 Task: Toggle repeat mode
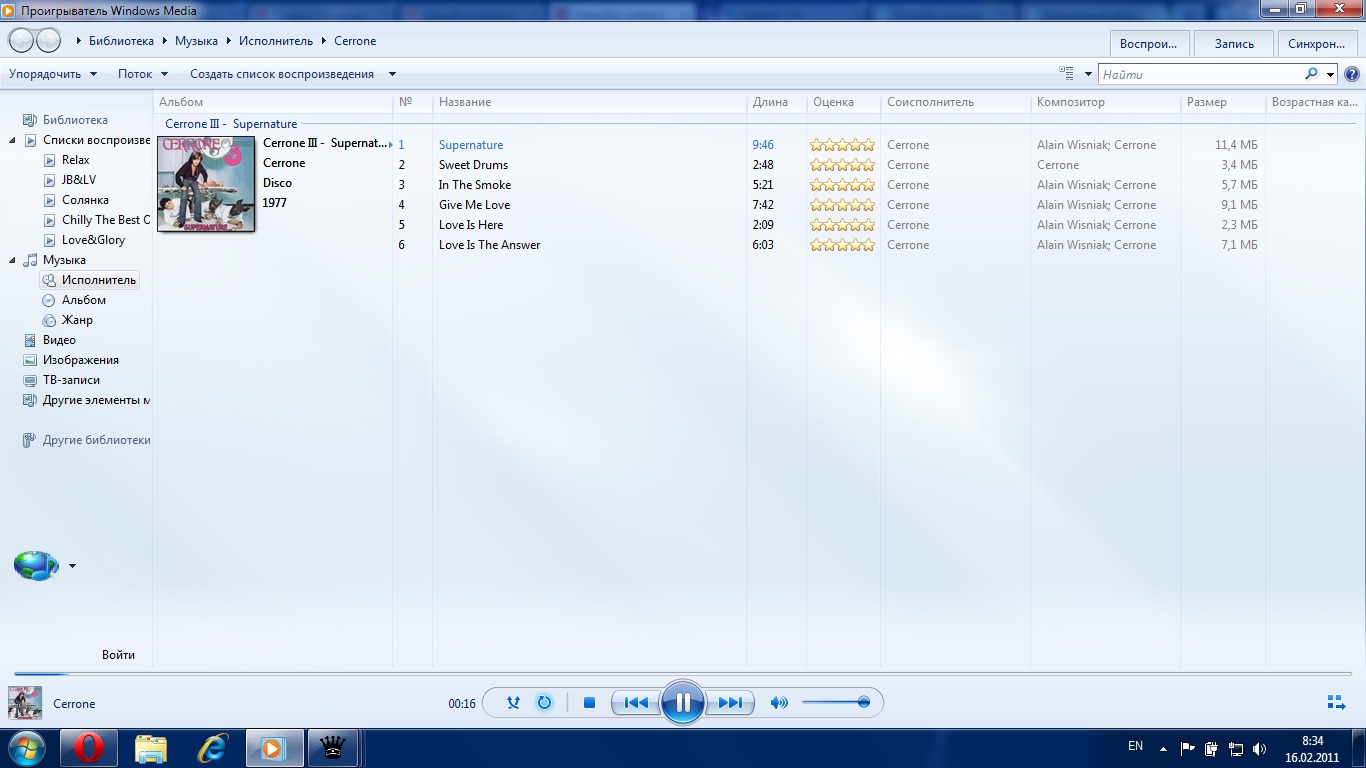pyautogui.click(x=544, y=703)
